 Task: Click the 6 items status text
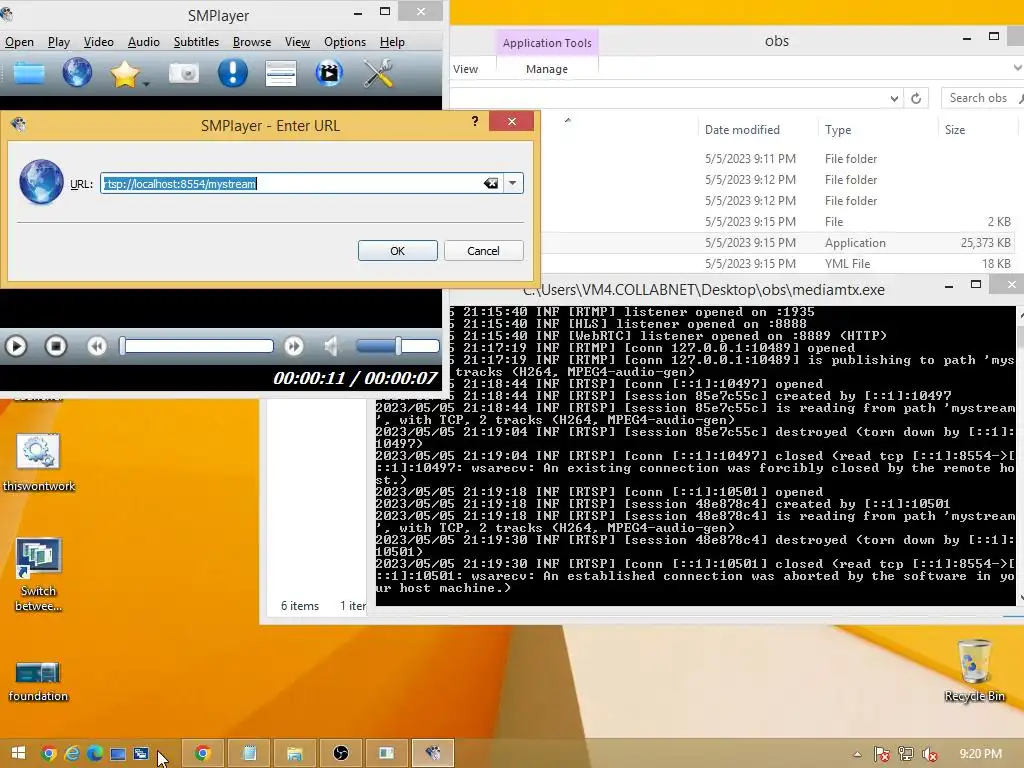(300, 606)
